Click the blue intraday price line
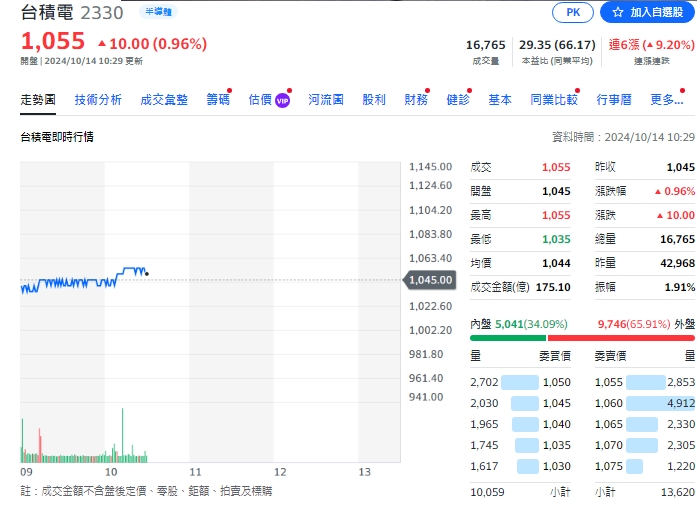 coord(84,281)
